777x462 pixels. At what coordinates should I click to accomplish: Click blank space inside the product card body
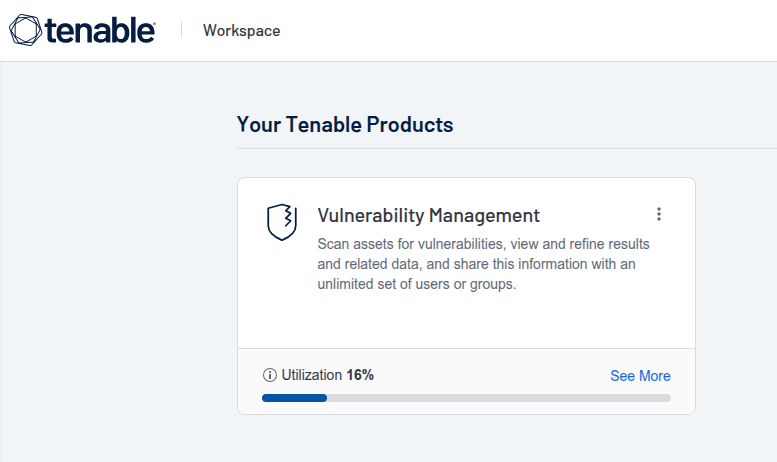coord(465,322)
